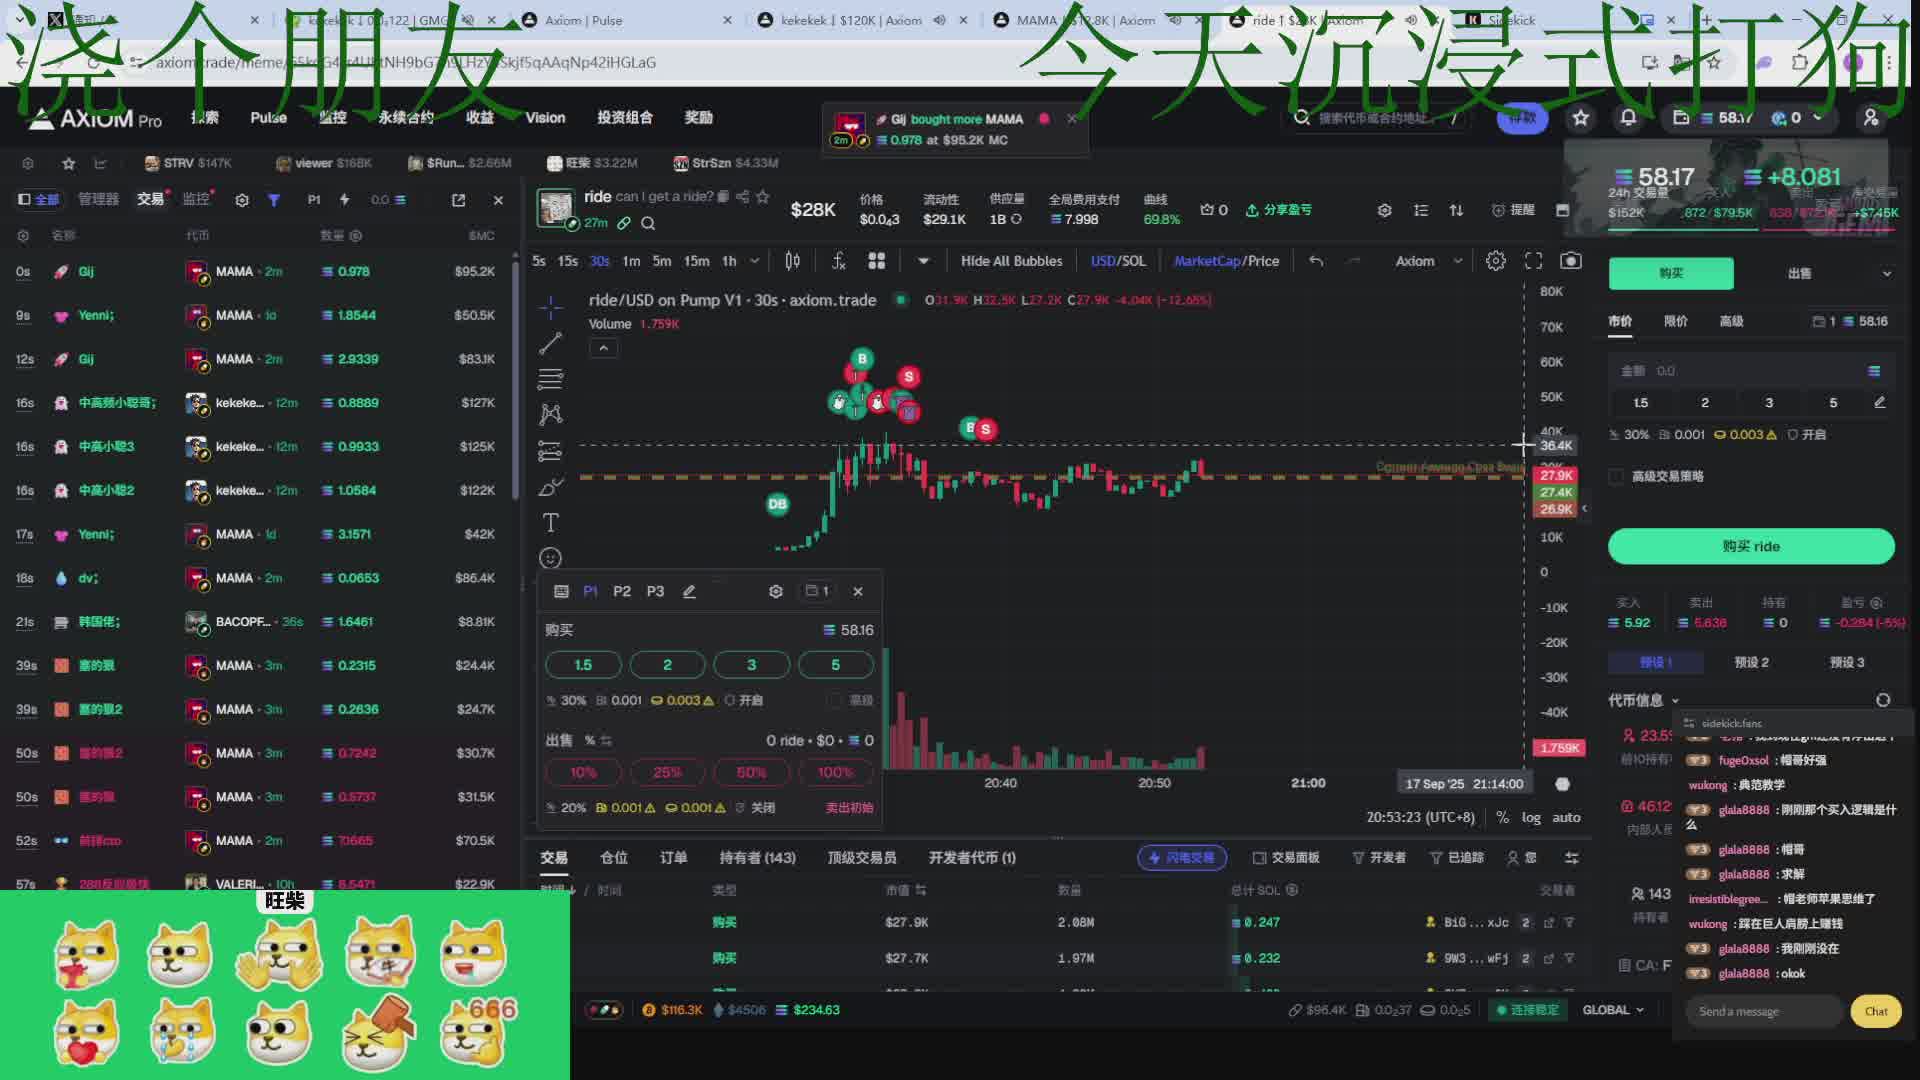Dismiss the Gij bought MAMA notification
This screenshot has width=1920, height=1080.
(1072, 118)
